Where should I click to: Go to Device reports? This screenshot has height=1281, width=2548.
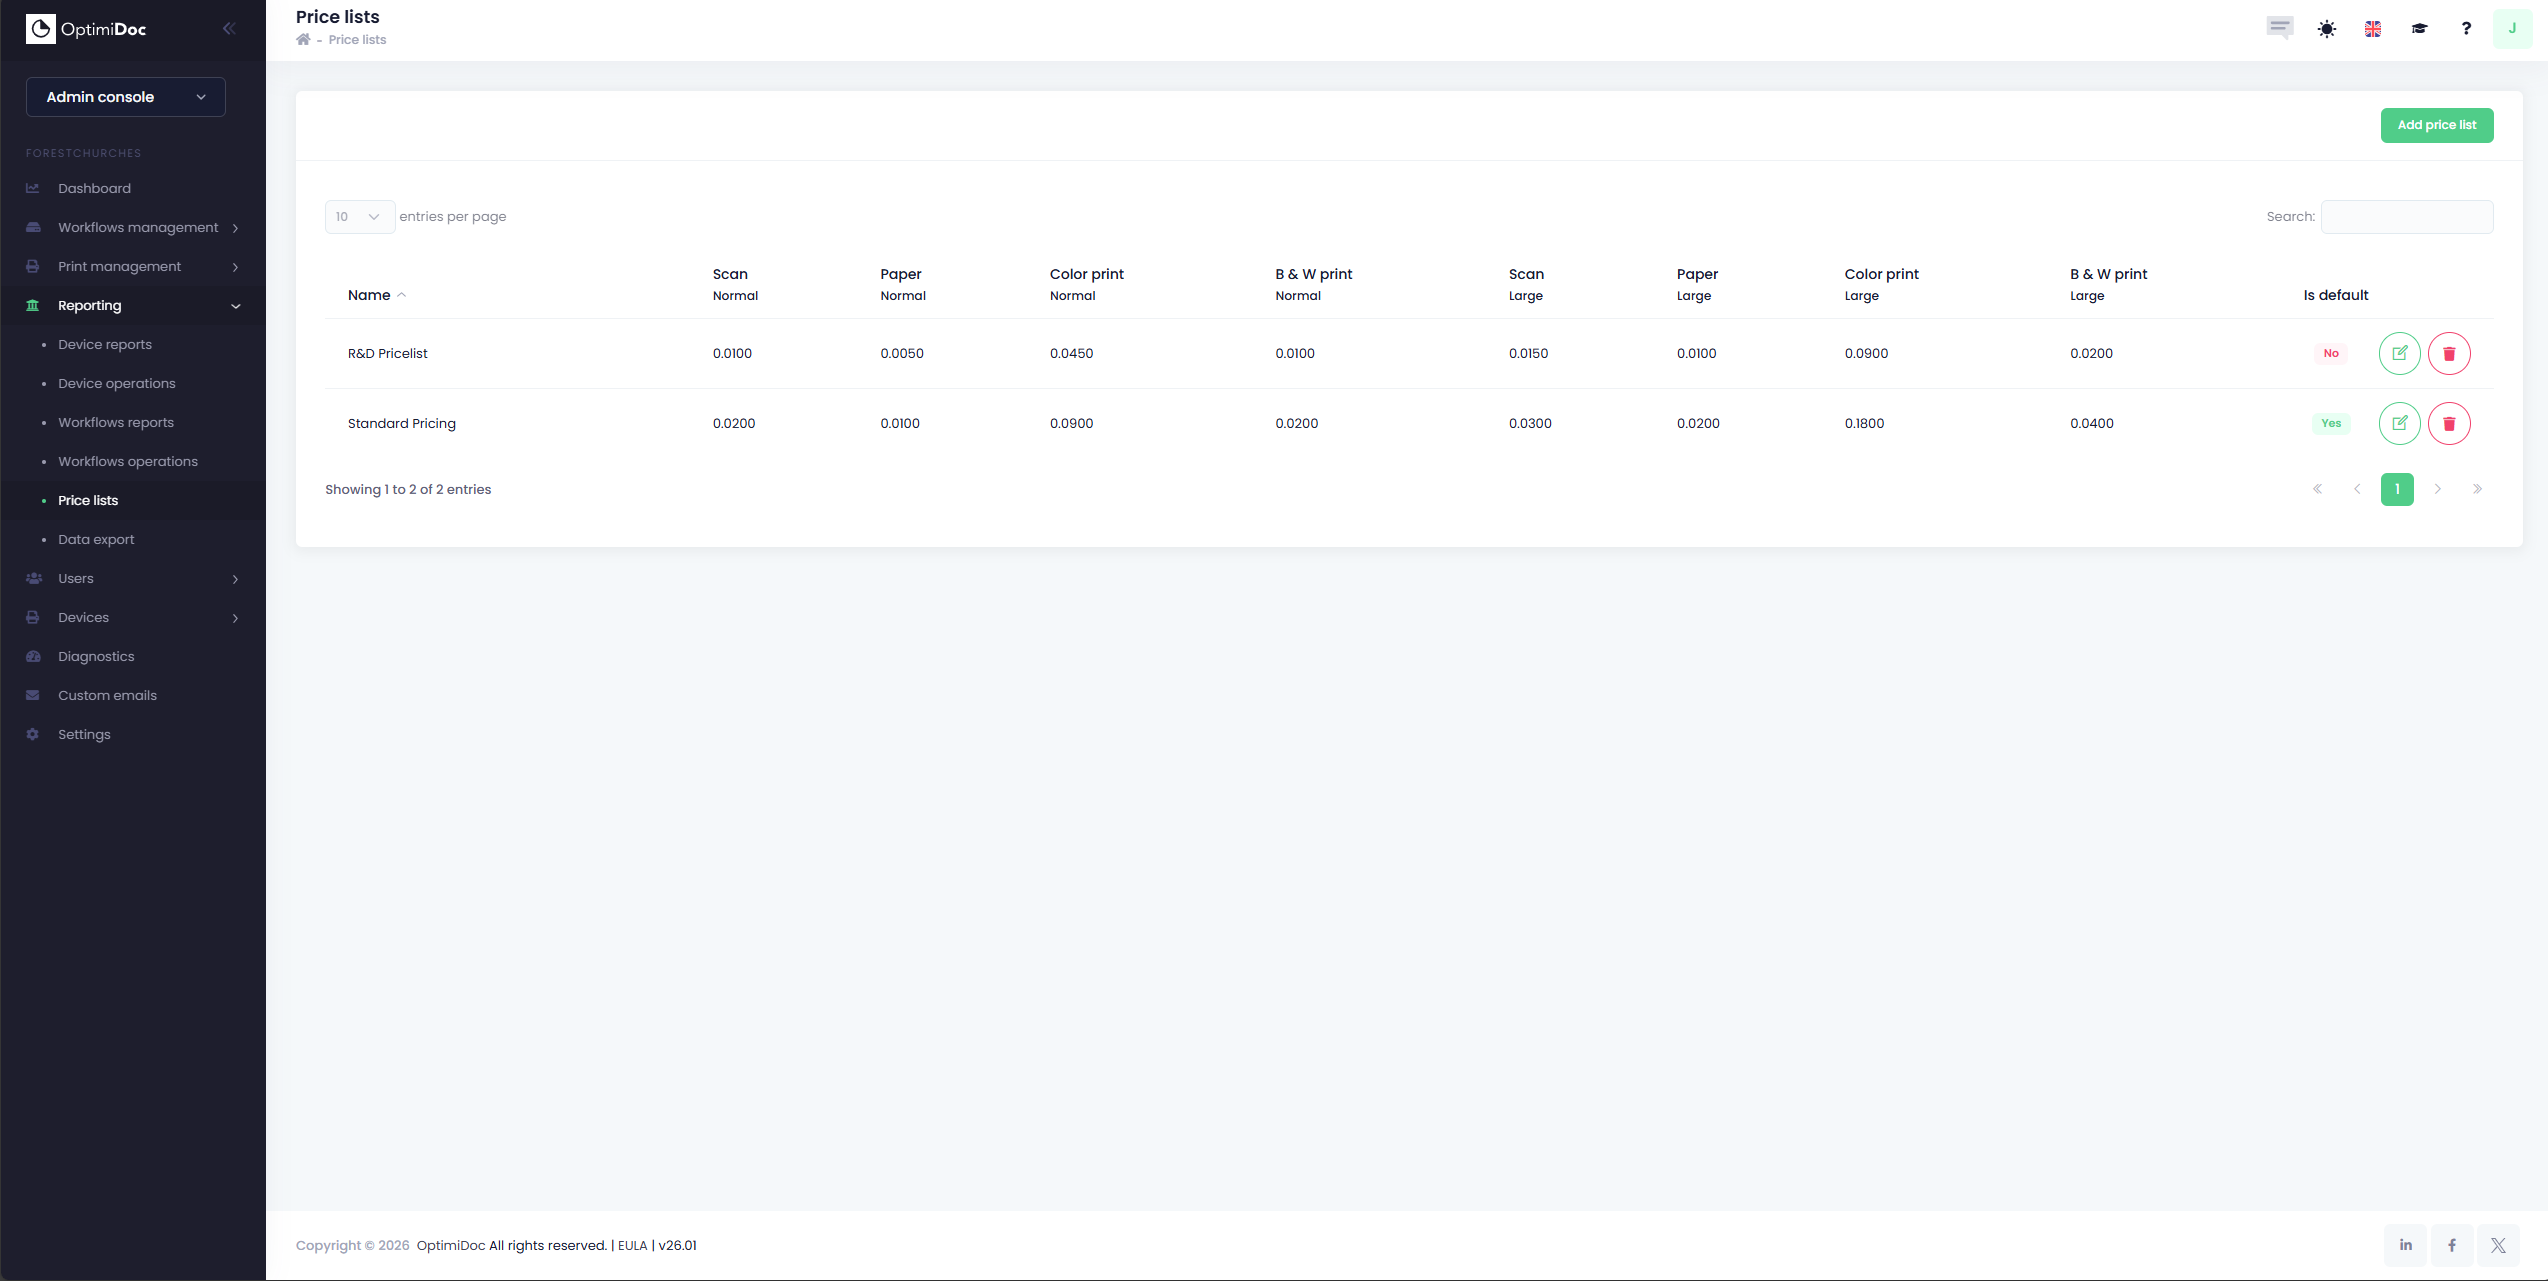[105, 345]
